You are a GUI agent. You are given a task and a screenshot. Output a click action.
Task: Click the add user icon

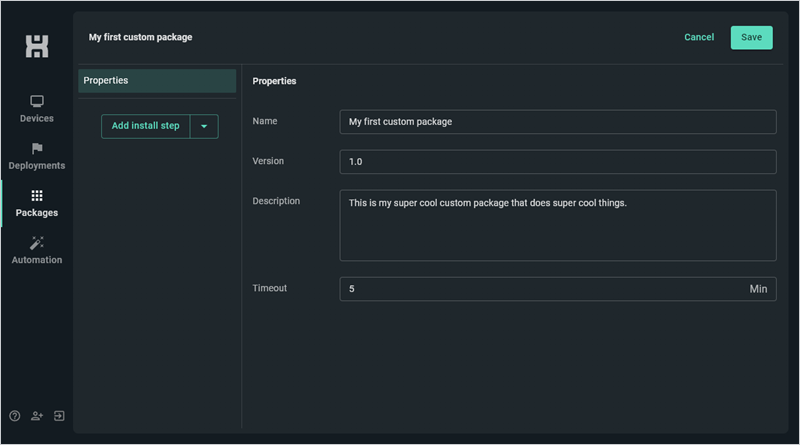click(x=37, y=416)
